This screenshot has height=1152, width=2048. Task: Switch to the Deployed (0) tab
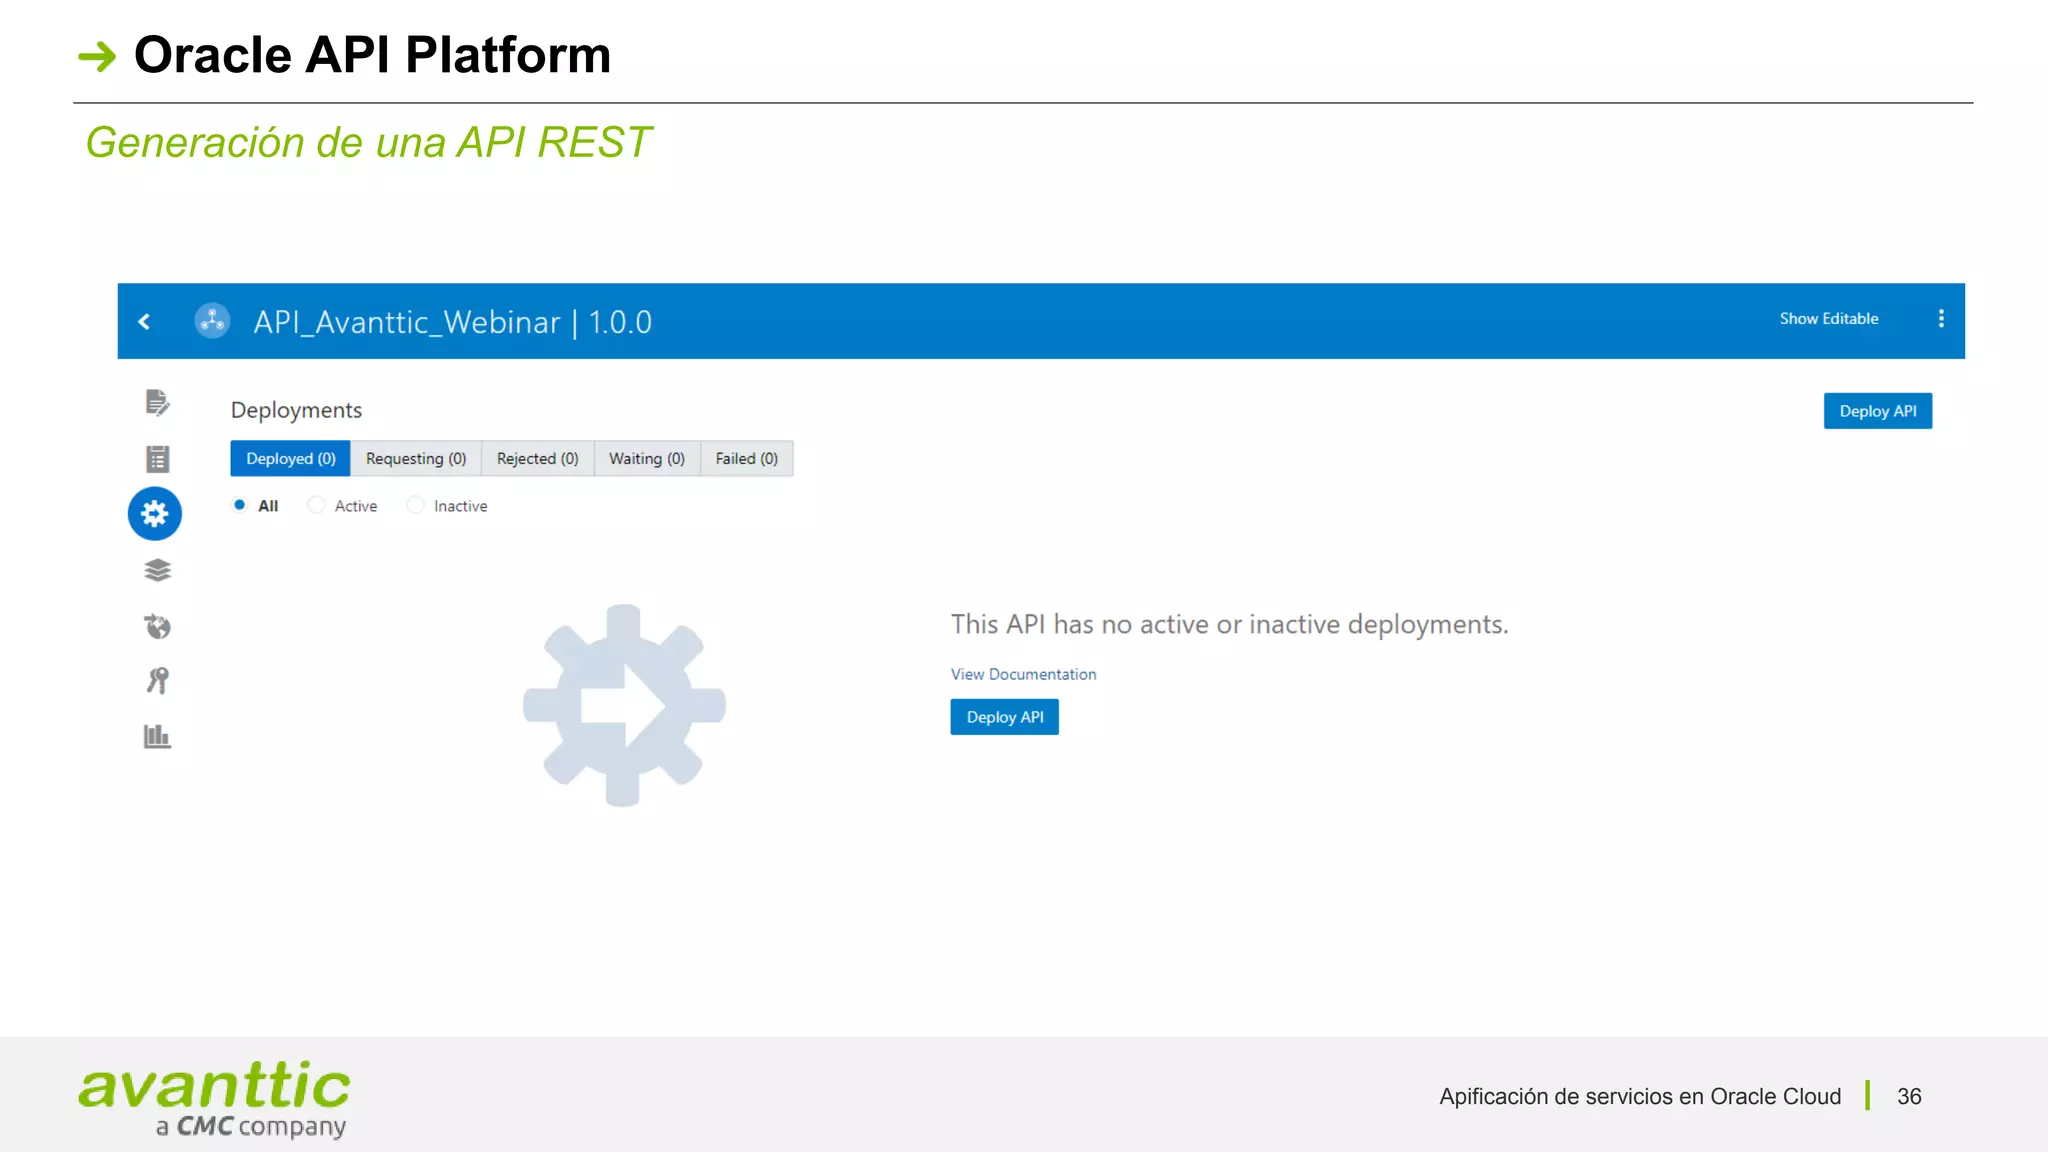pos(291,458)
